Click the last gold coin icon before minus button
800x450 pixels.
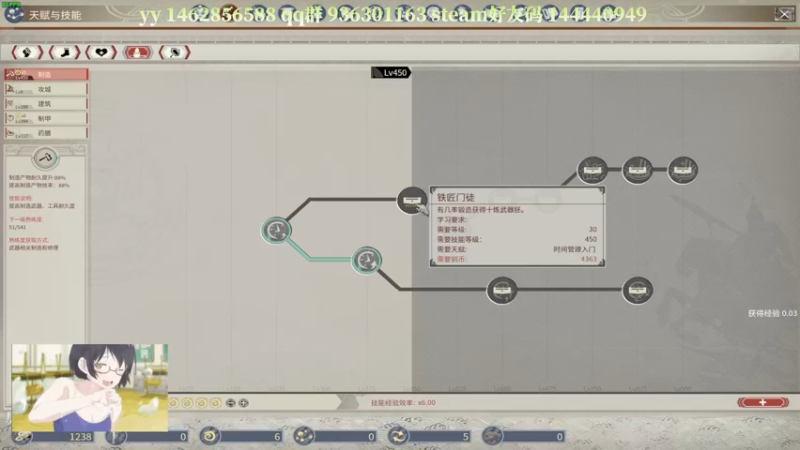click(215, 403)
